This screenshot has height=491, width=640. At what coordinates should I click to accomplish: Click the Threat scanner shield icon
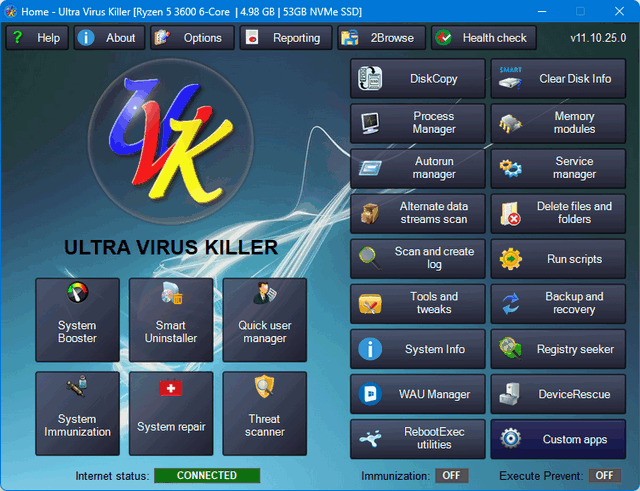pyautogui.click(x=264, y=386)
